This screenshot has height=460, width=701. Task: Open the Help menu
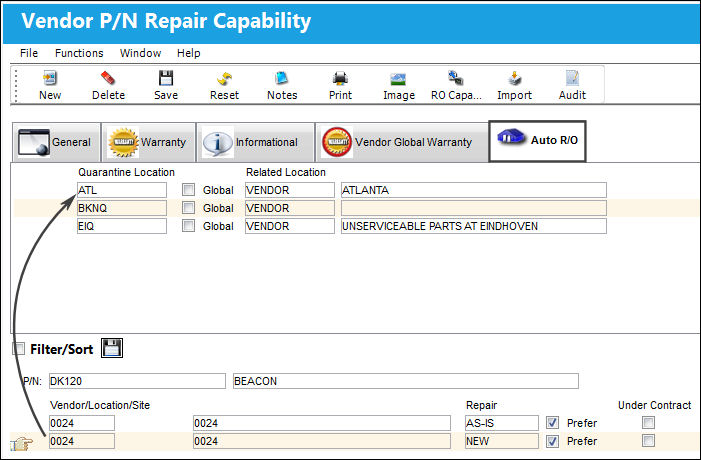188,53
